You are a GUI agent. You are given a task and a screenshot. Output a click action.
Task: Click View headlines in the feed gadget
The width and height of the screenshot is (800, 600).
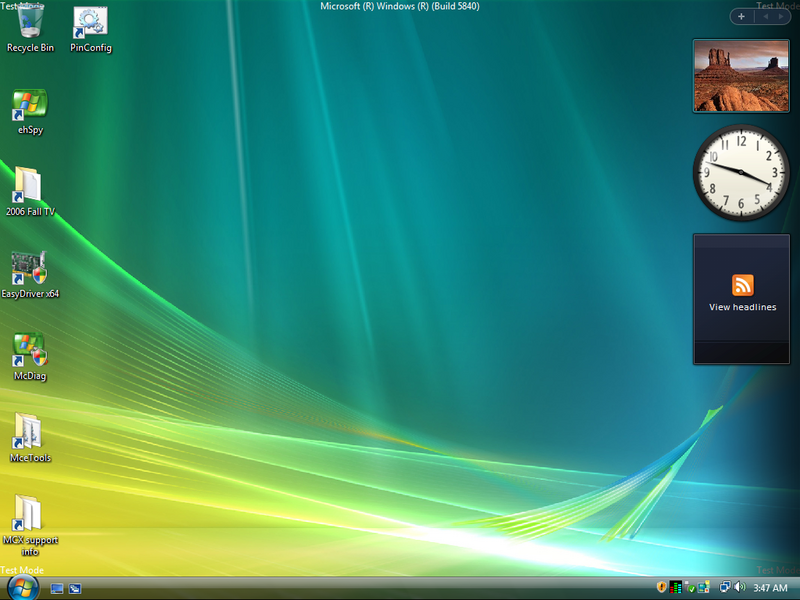coord(742,307)
